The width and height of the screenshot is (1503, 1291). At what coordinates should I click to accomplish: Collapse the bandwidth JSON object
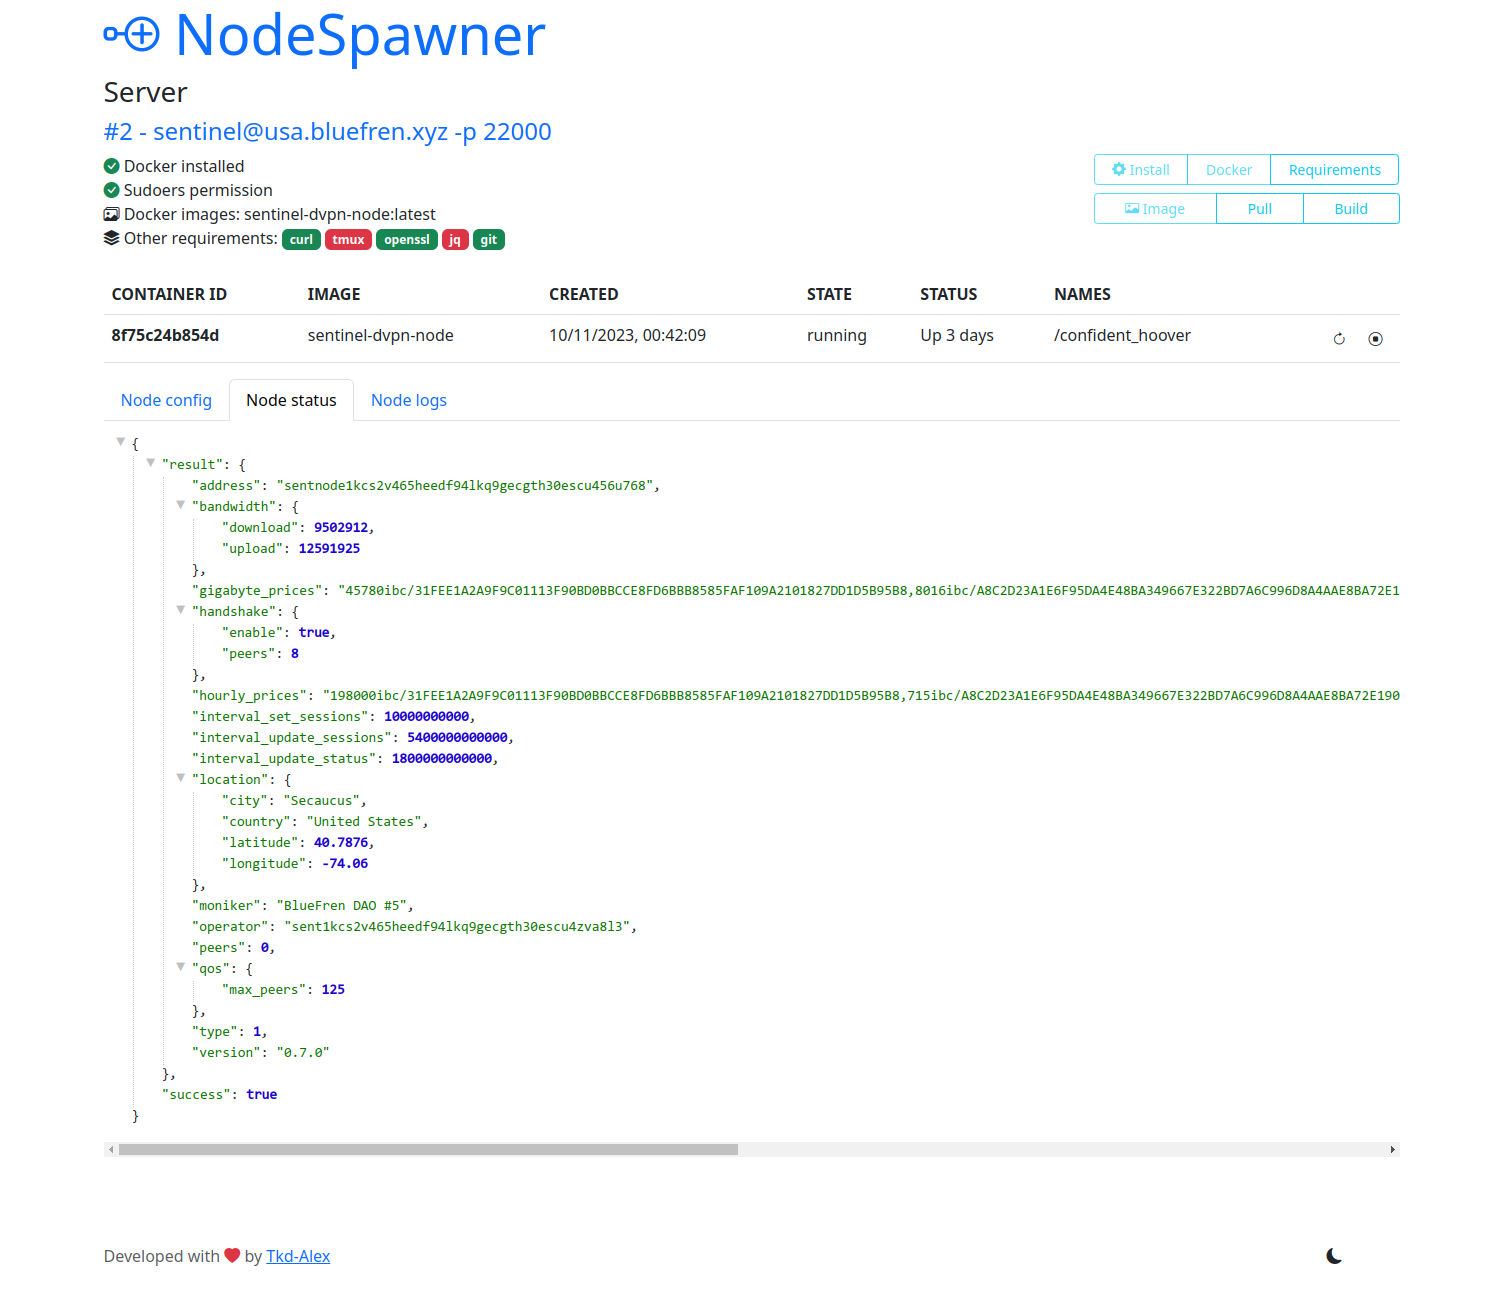click(181, 505)
